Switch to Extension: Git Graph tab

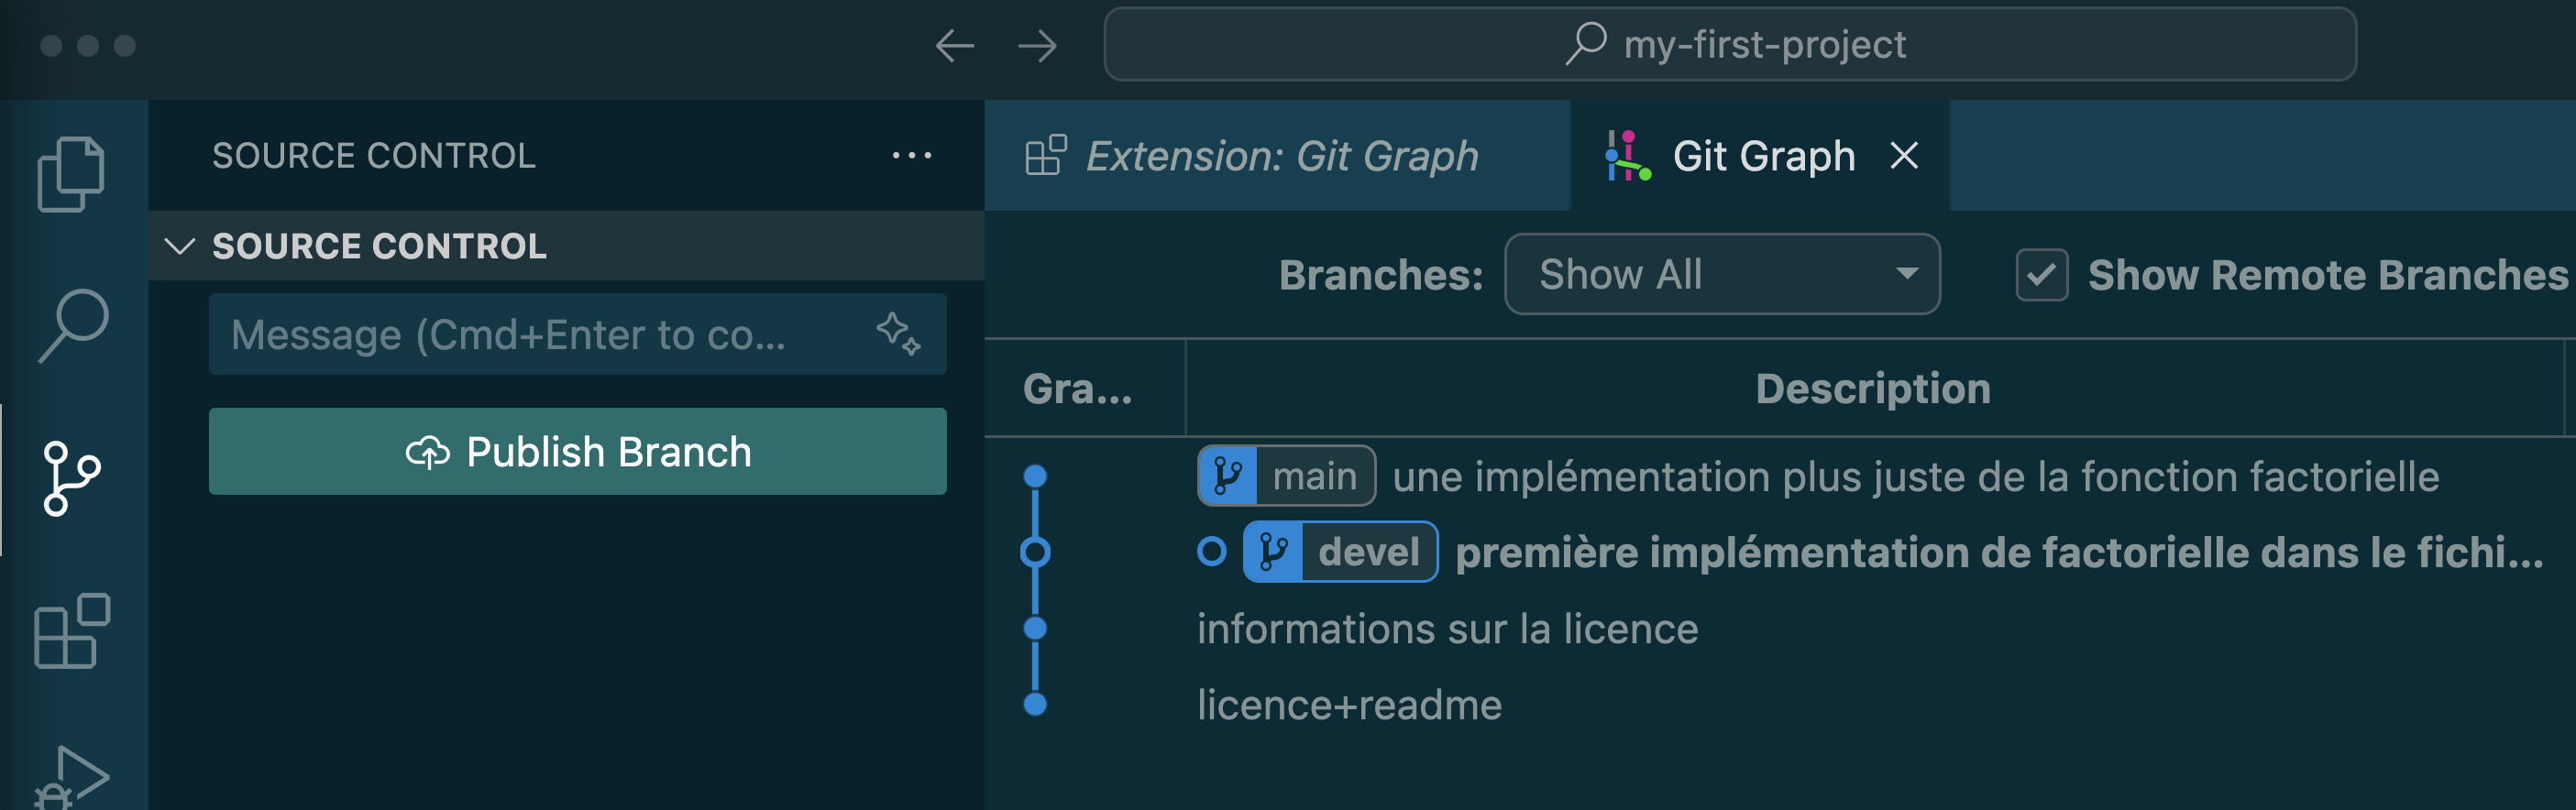coord(1280,156)
